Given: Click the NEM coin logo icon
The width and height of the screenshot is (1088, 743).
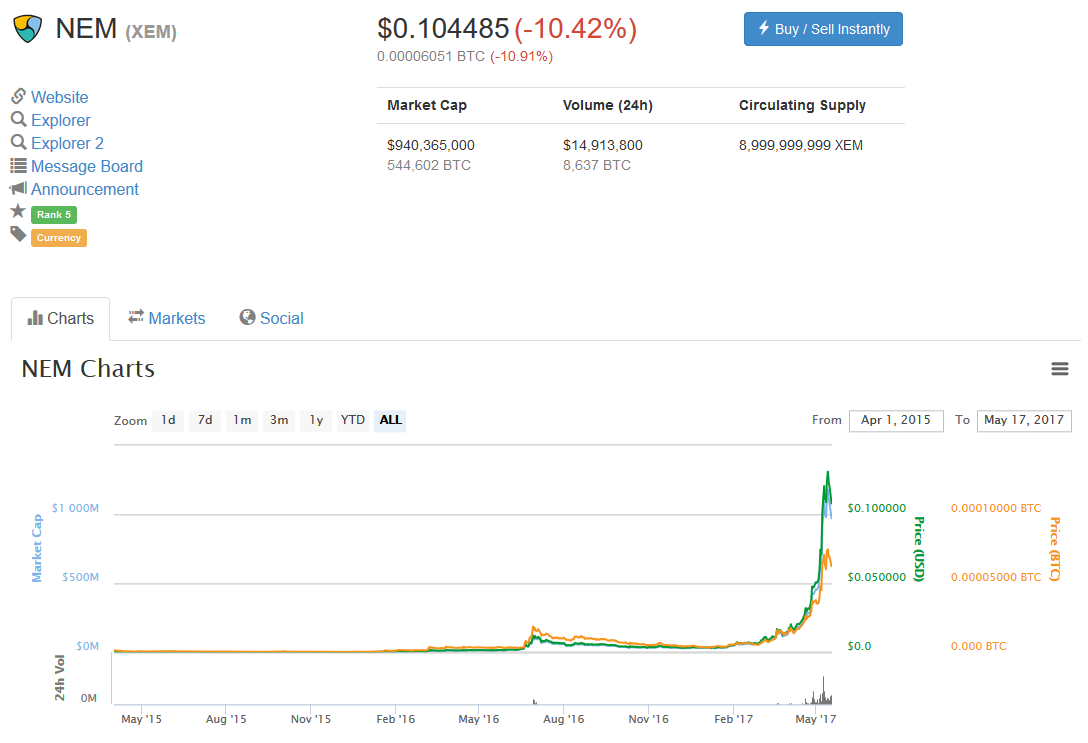Looking at the screenshot, I should [28, 29].
